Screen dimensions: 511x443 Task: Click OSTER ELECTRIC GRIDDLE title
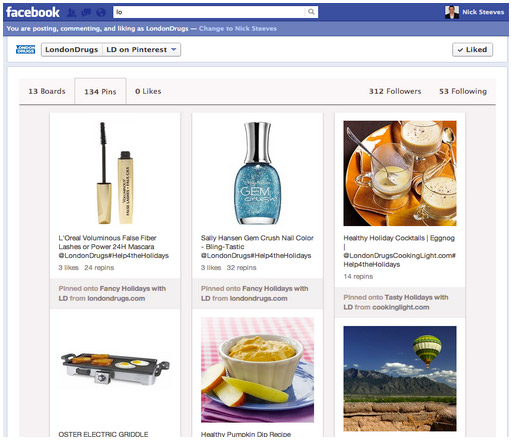pos(103,434)
